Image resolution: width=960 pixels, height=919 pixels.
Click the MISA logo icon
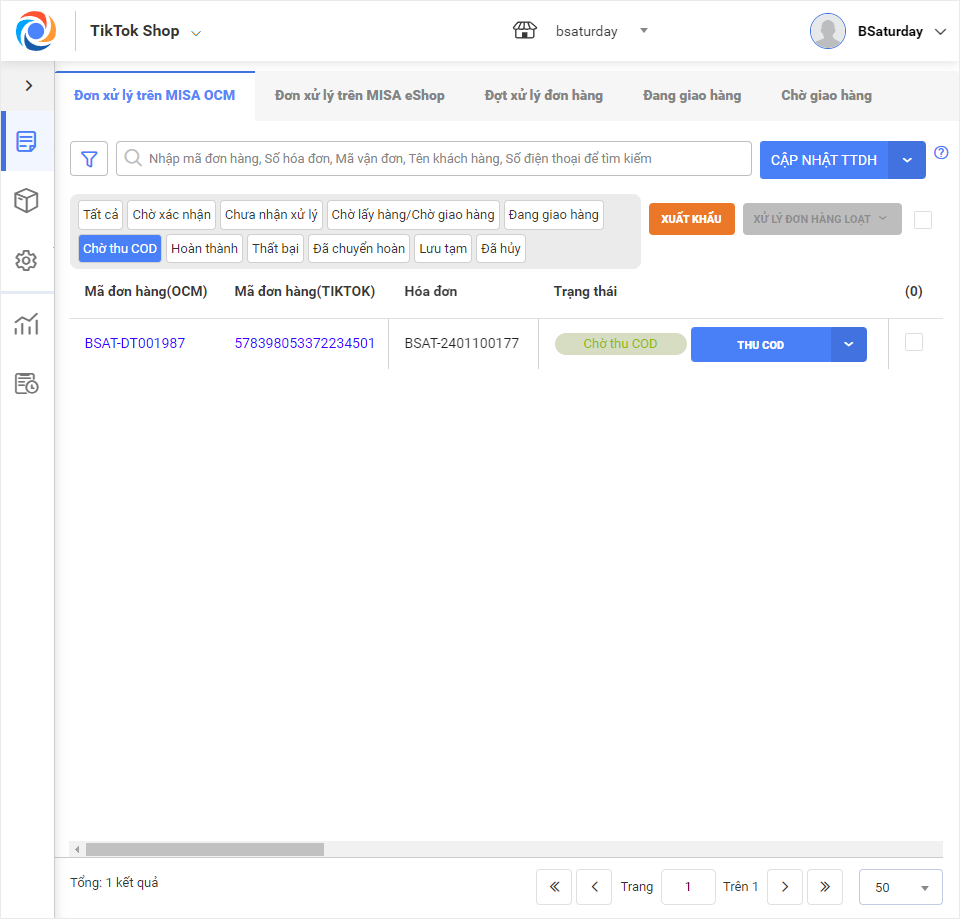point(36,31)
